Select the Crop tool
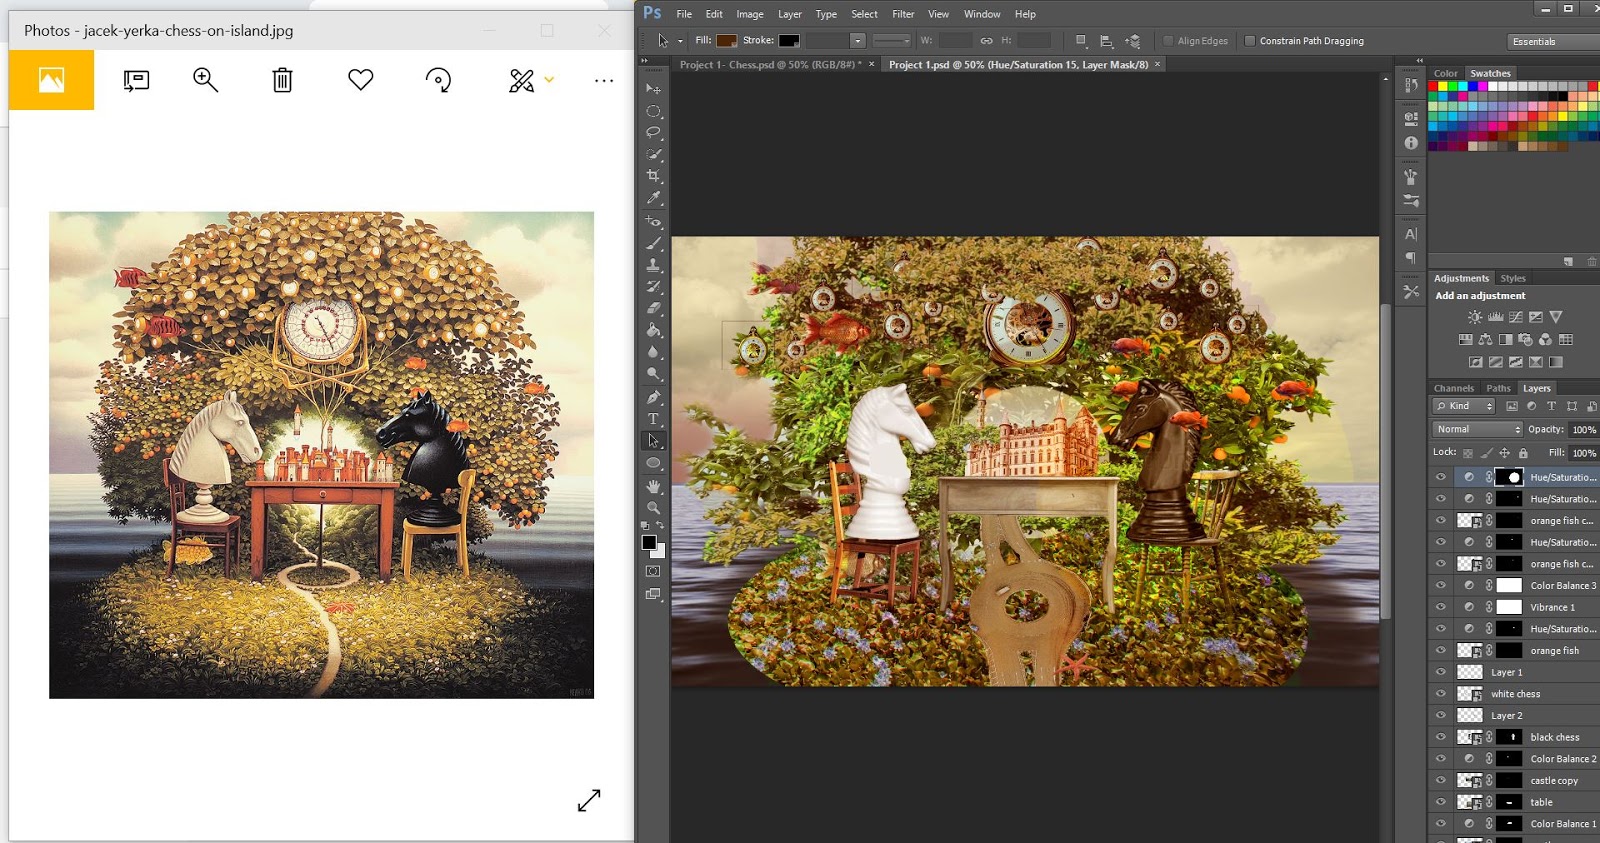This screenshot has height=843, width=1600. click(x=654, y=176)
